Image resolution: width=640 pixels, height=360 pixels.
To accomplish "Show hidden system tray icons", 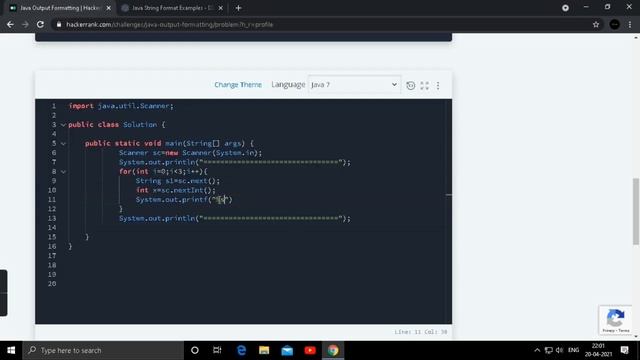I will pyautogui.click(x=537, y=350).
